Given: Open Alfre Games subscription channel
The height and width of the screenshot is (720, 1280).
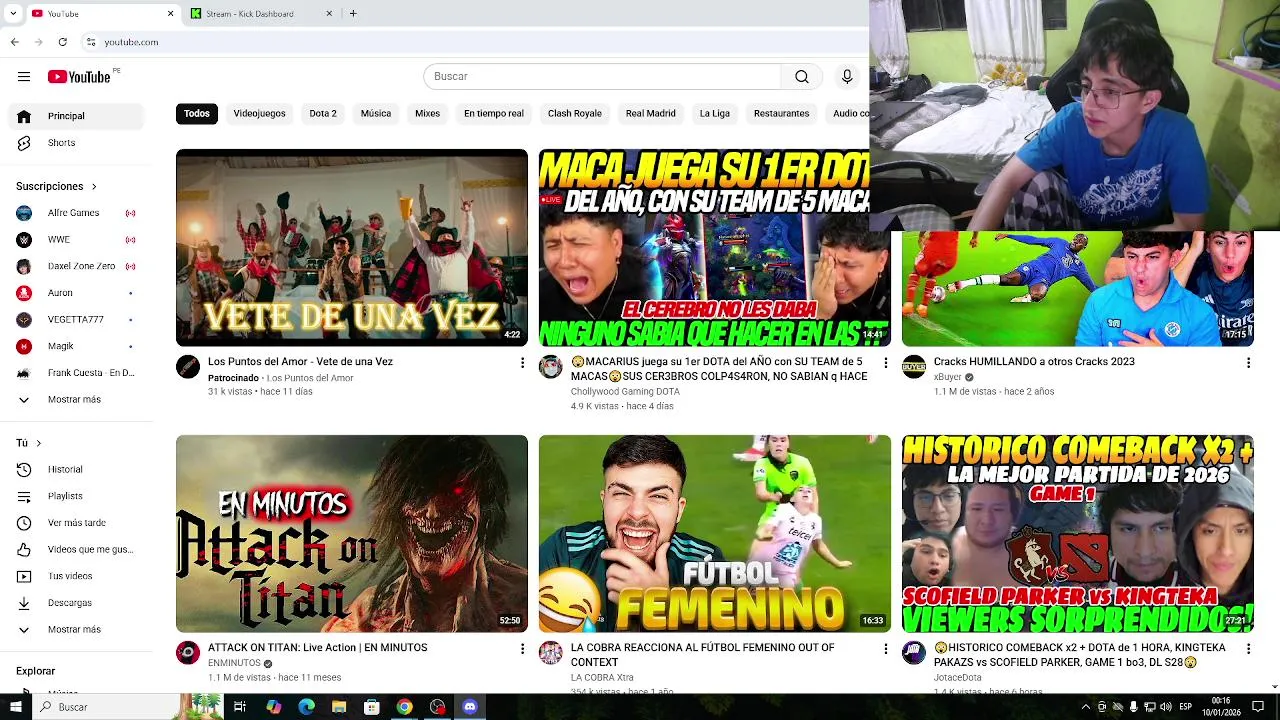Looking at the screenshot, I should [76, 213].
